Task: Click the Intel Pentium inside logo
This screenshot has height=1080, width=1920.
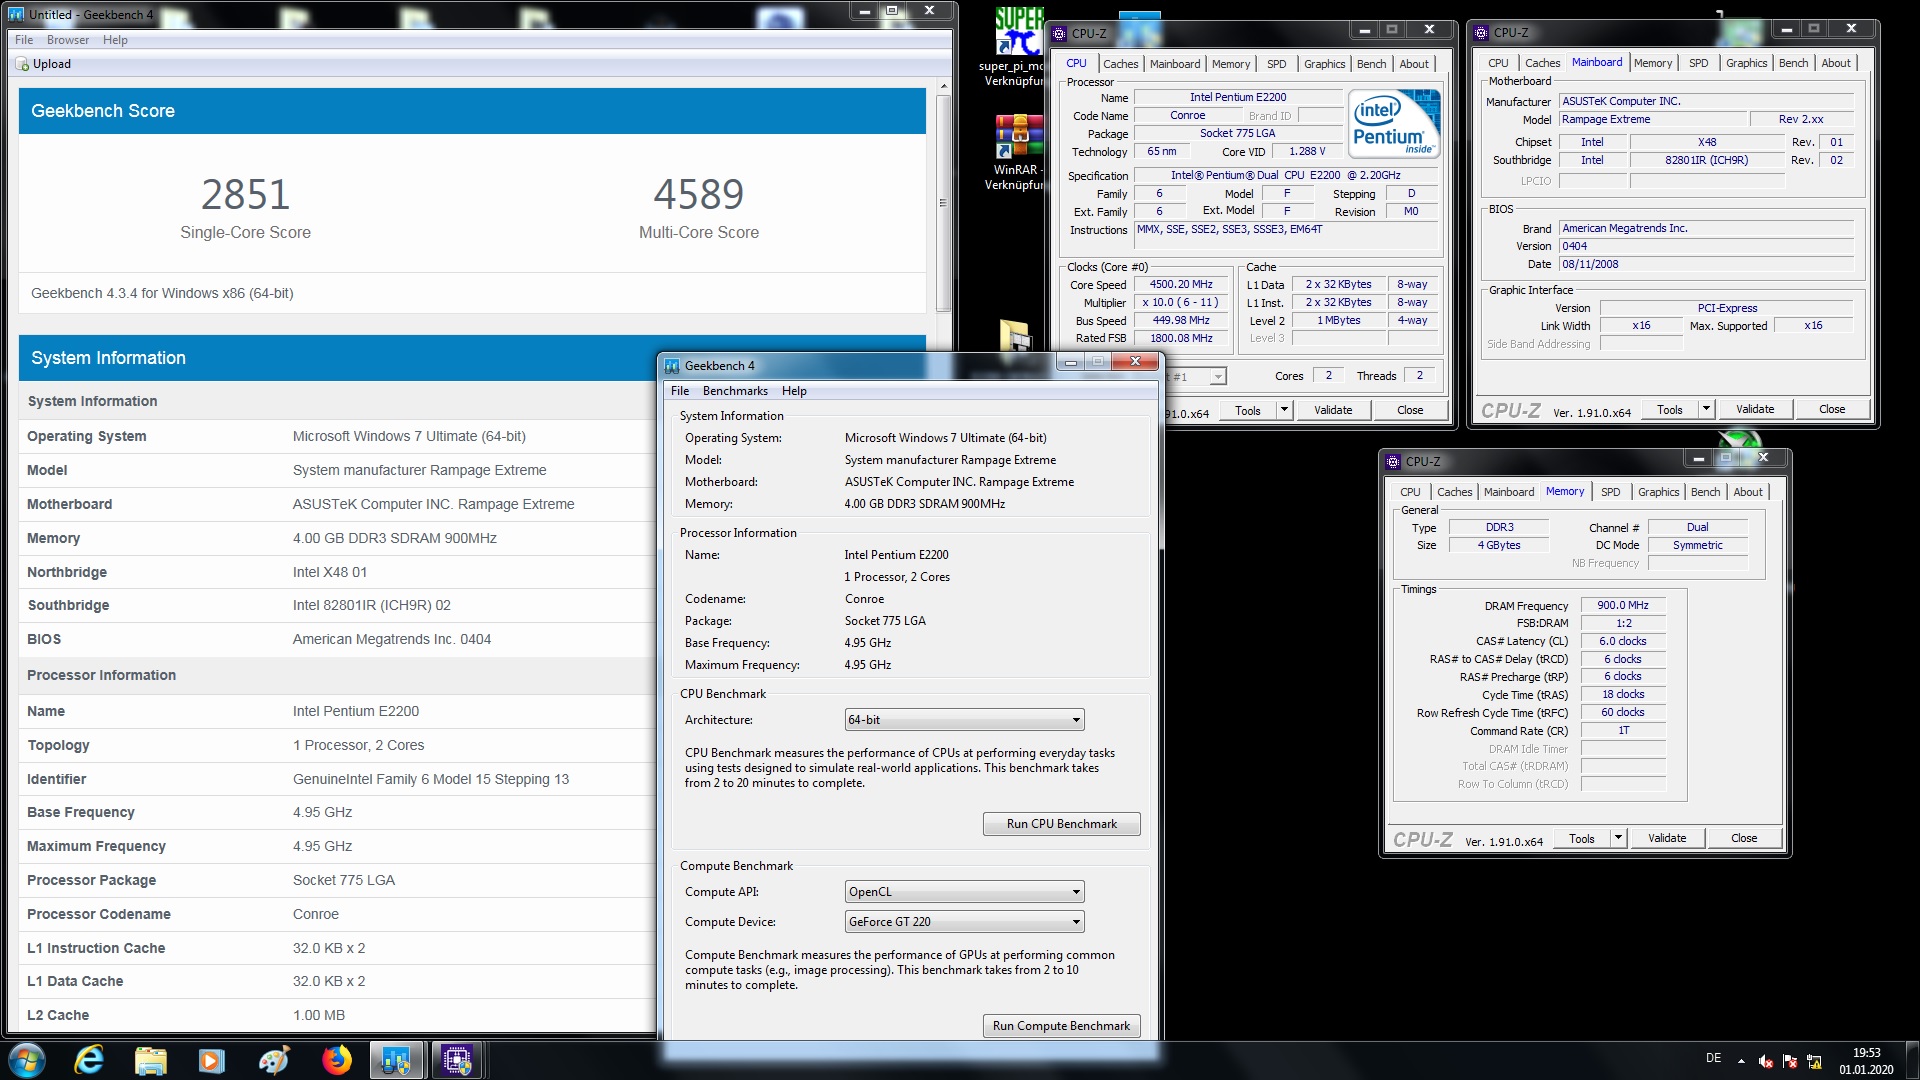Action: [1394, 123]
